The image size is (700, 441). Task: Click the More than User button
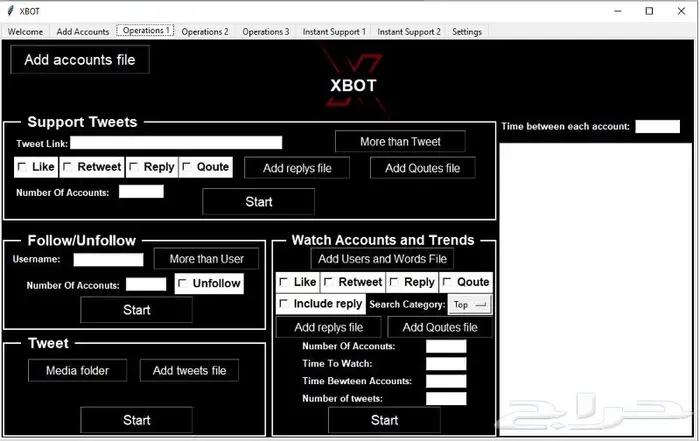click(206, 259)
